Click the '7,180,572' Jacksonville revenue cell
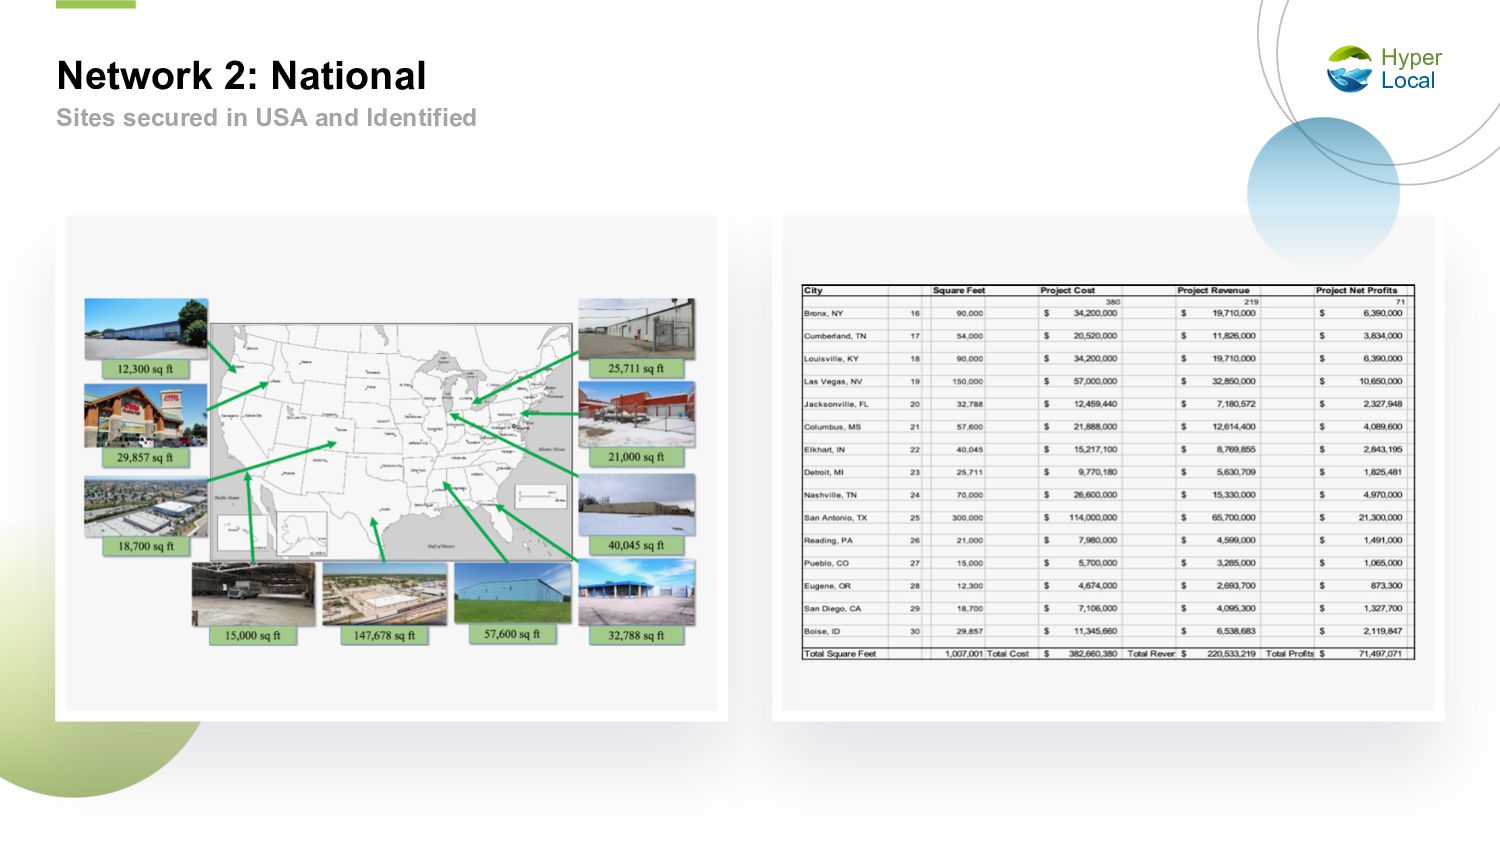The image size is (1500, 844). pos(1236,404)
